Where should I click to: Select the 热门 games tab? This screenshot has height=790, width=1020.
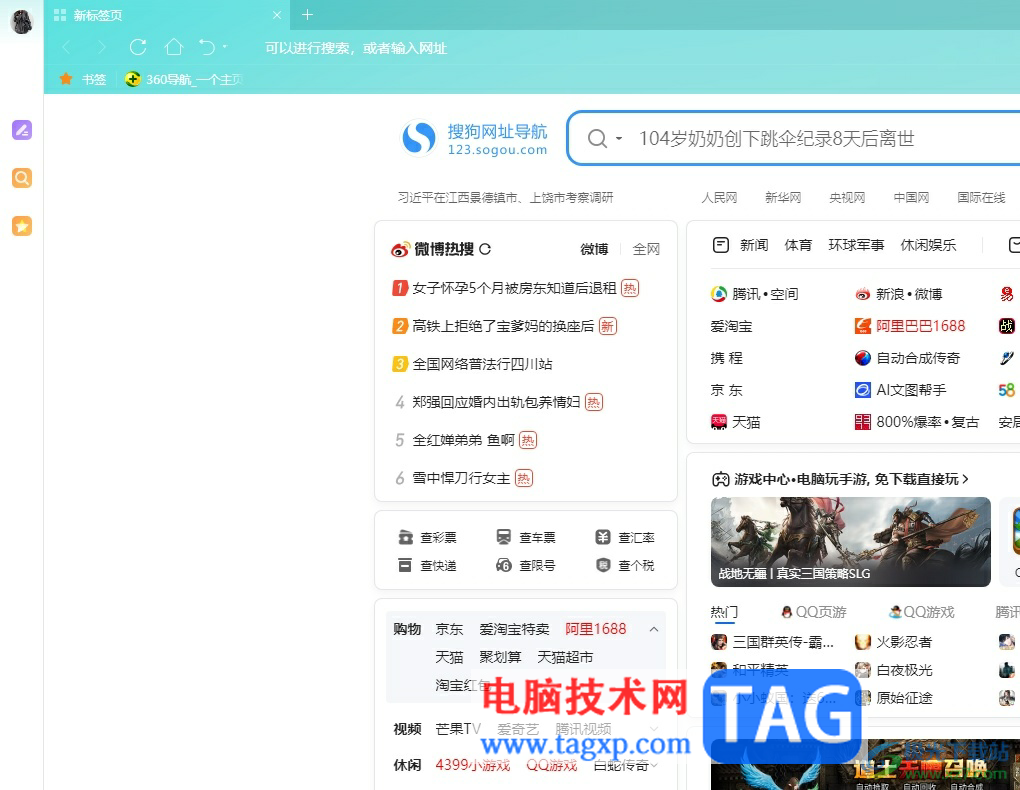click(x=724, y=612)
